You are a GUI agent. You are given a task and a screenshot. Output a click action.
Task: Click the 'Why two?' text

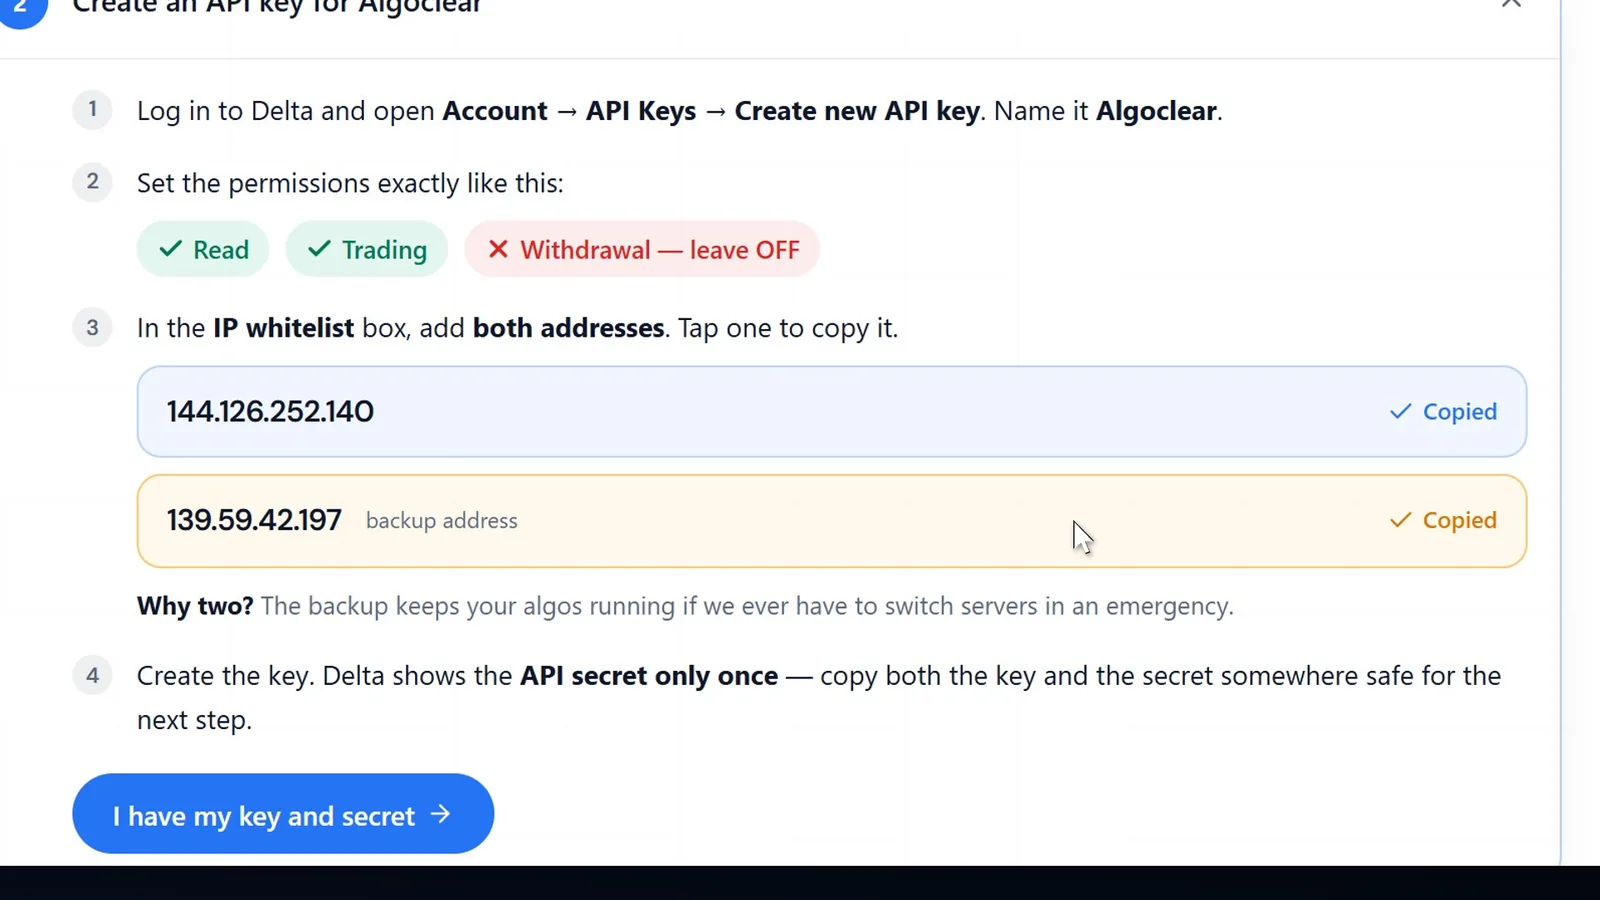[195, 606]
